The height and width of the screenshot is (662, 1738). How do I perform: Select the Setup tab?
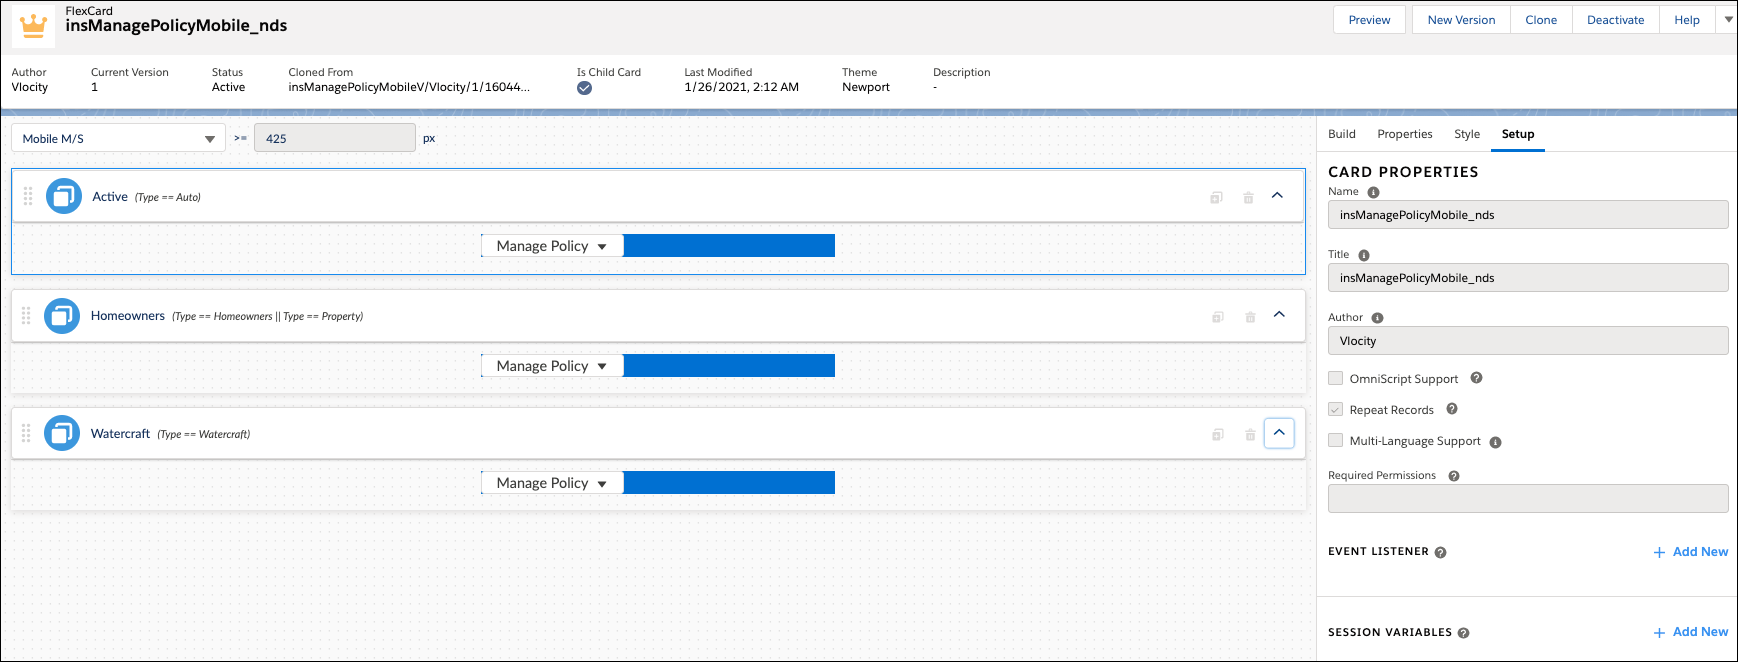click(x=1517, y=134)
